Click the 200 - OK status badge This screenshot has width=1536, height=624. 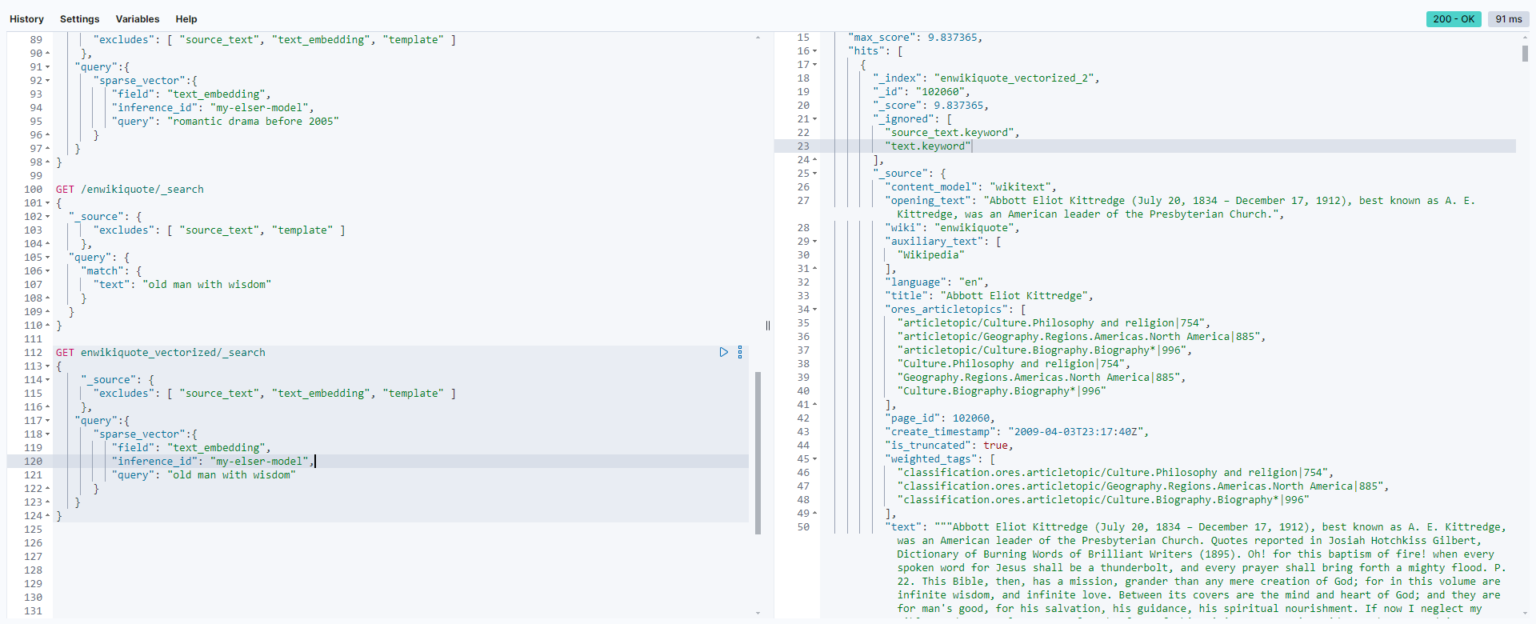1453,18
